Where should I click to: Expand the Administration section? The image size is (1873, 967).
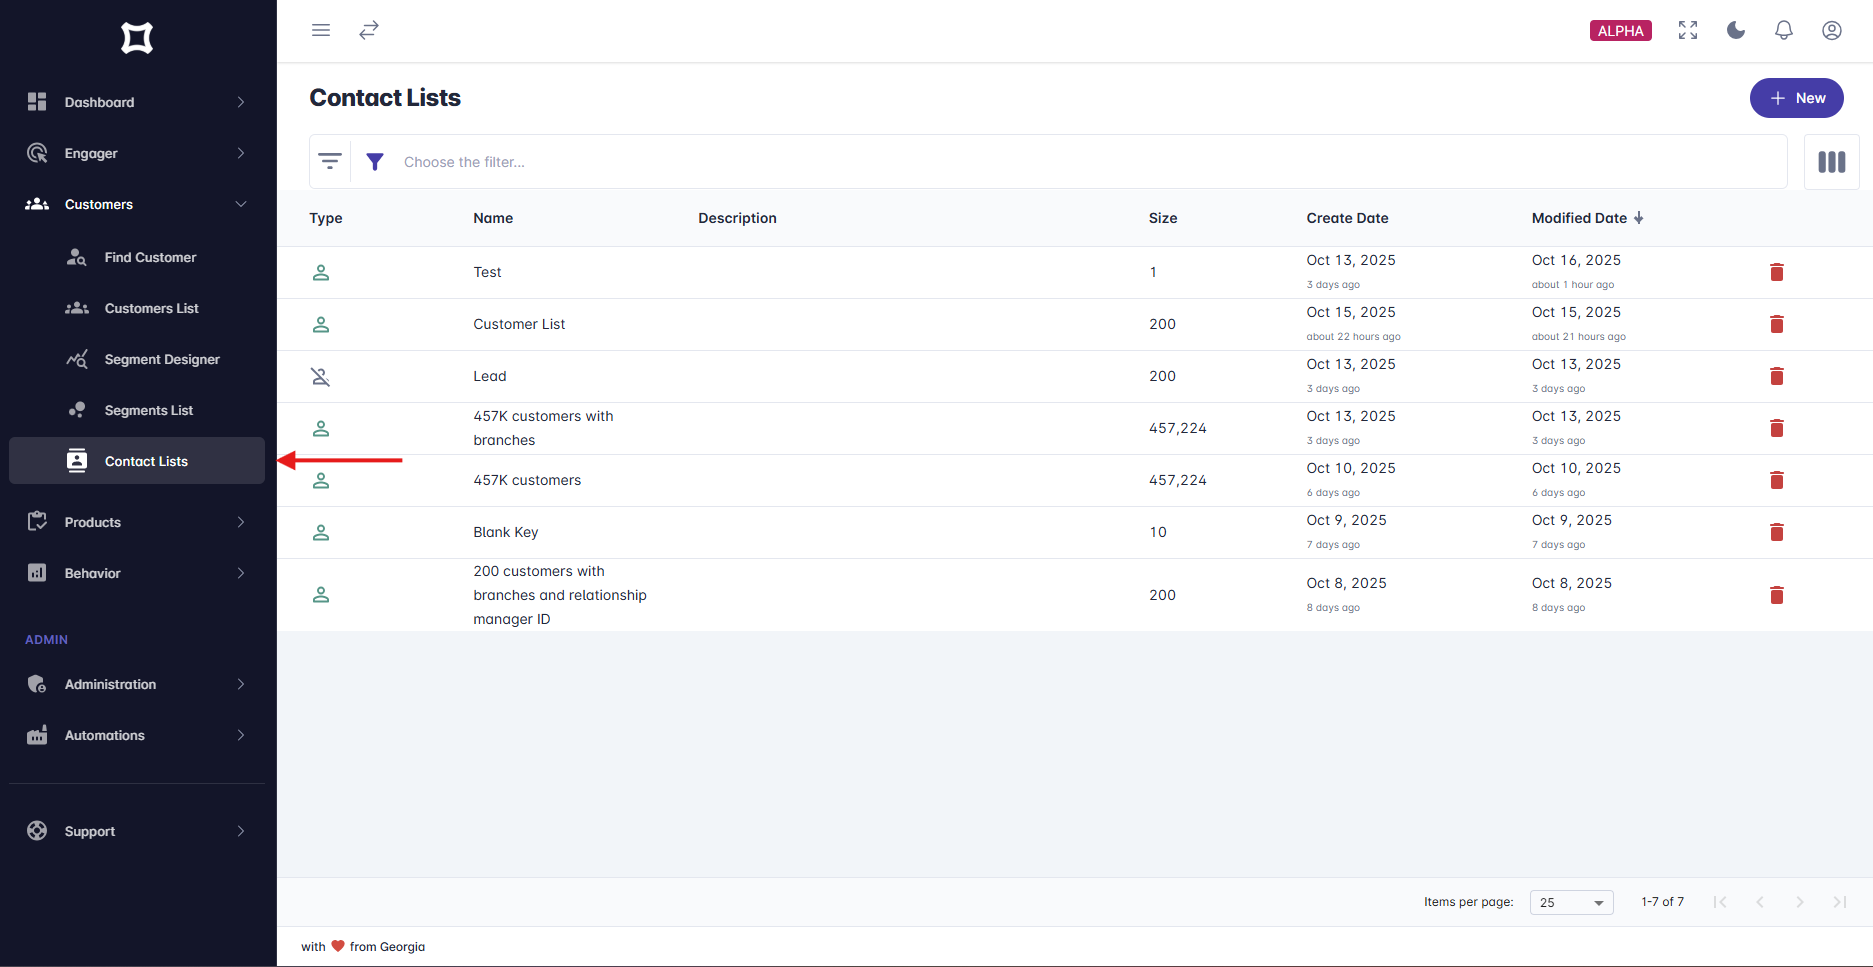tap(241, 684)
